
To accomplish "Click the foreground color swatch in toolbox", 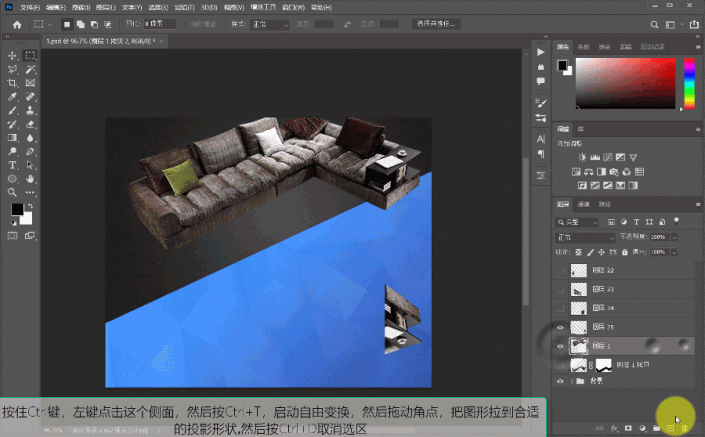I will click(17, 210).
